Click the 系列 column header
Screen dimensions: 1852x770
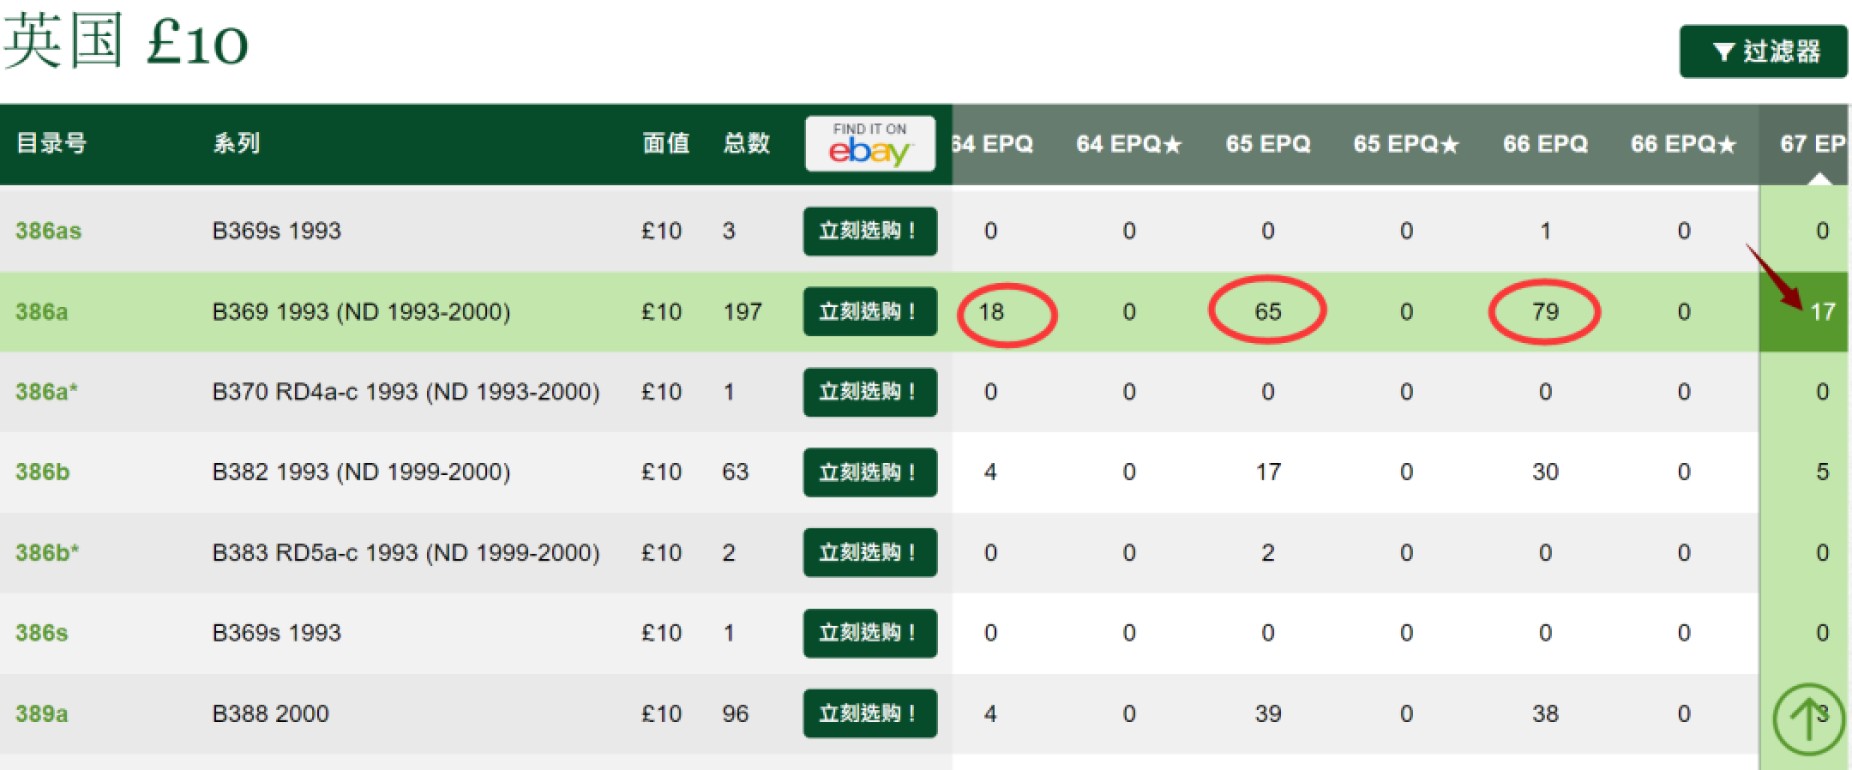tap(237, 143)
